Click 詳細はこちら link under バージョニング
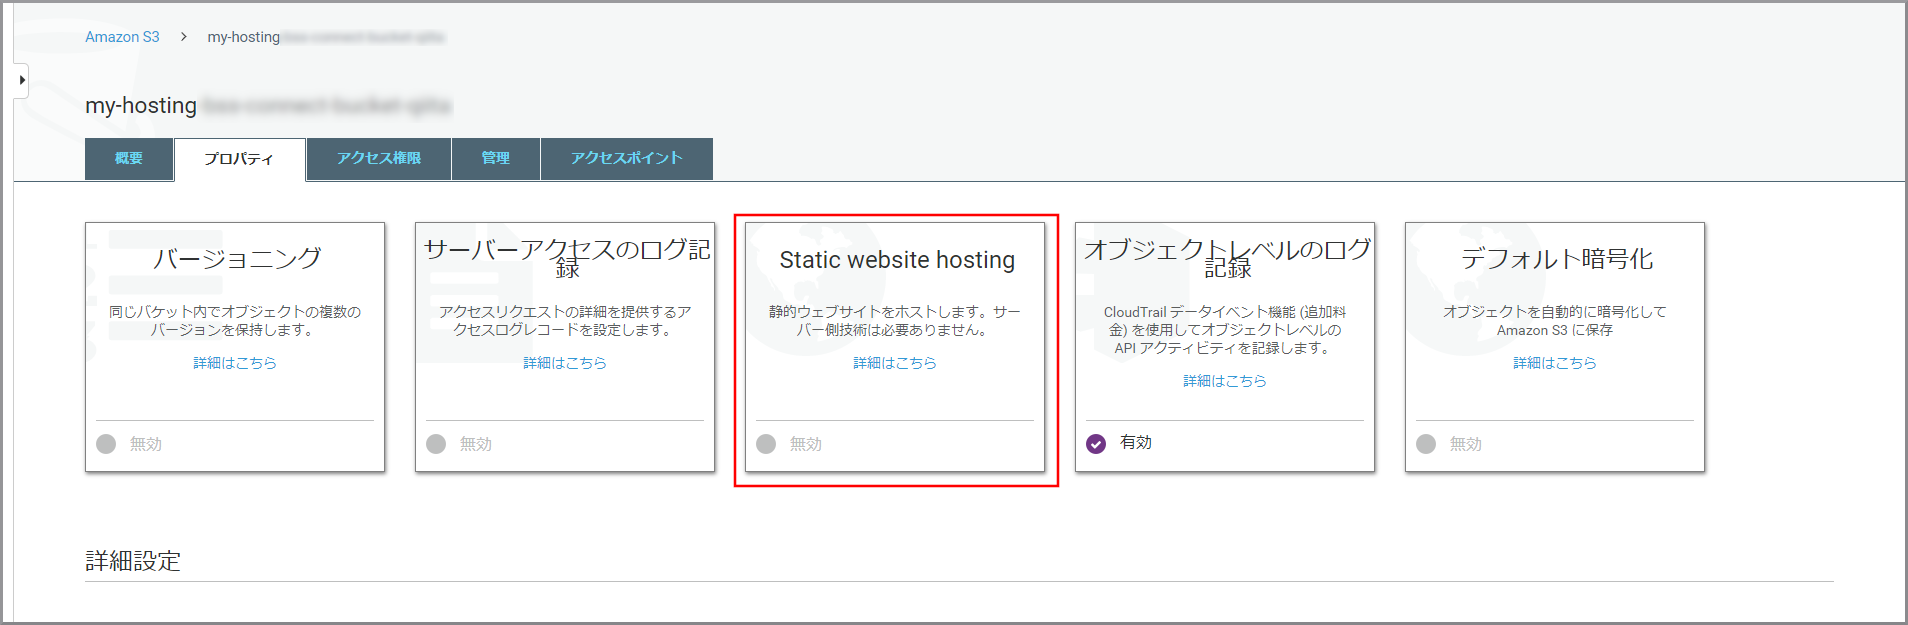Viewport: 1908px width, 625px height. [x=235, y=363]
